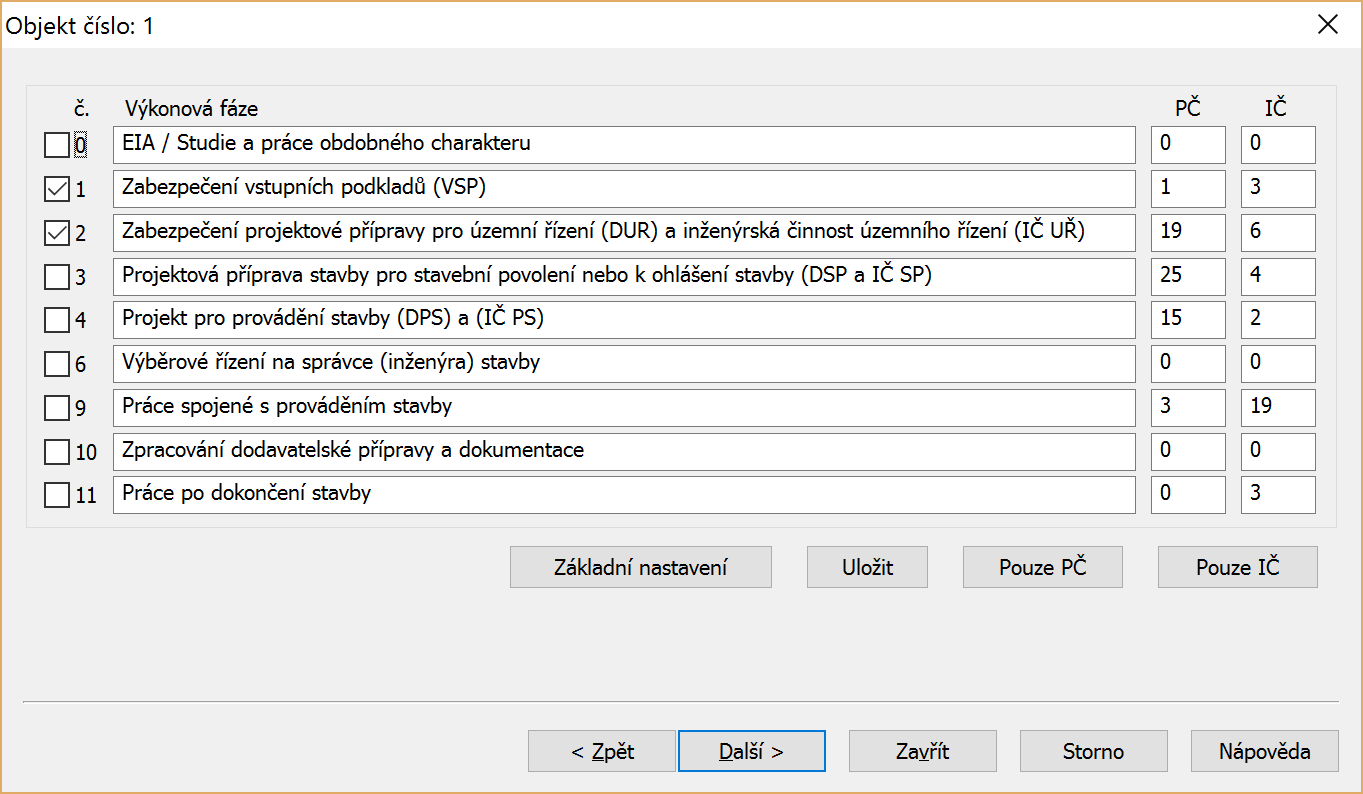Select checkbox for phase 11
The width and height of the screenshot is (1363, 794).
(x=57, y=495)
